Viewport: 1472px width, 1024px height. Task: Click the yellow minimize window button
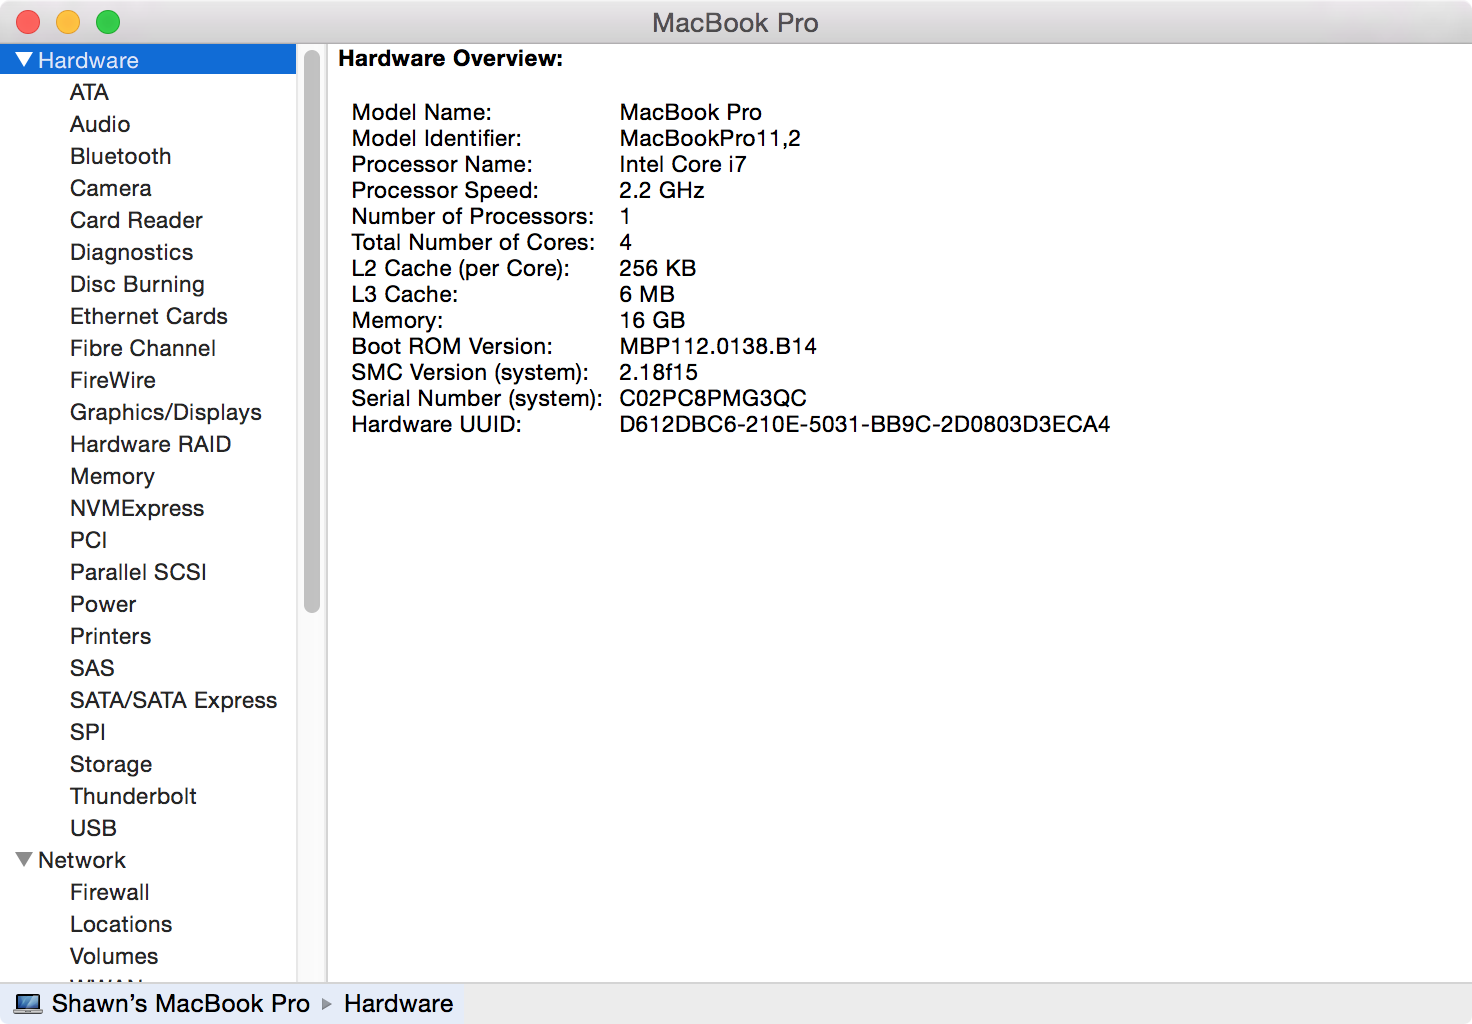tap(68, 22)
